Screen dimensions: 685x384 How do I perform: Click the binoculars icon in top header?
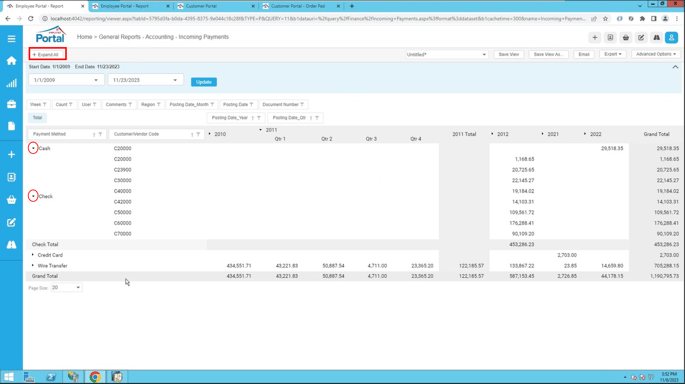click(656, 38)
